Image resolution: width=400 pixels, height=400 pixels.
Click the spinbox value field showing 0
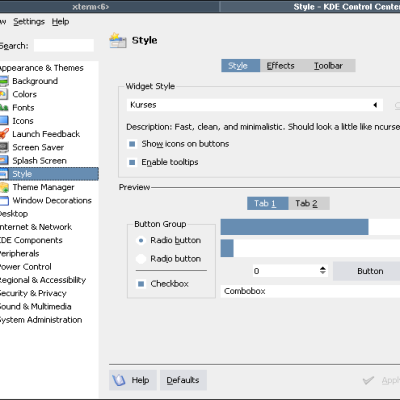286,271
